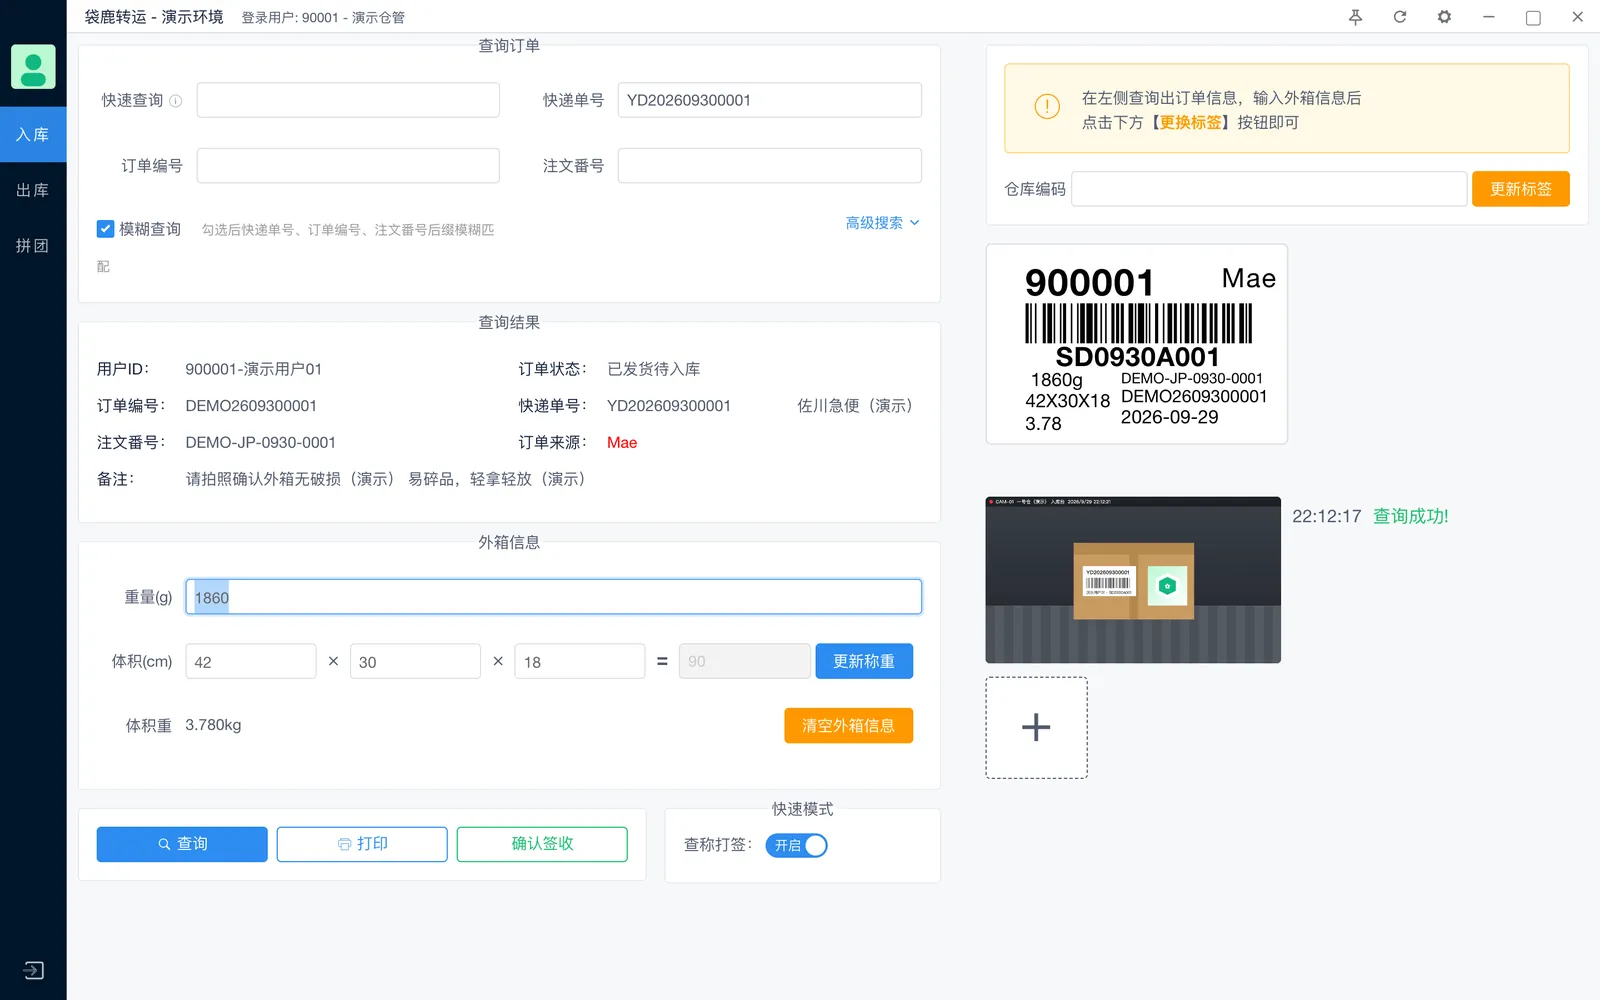Click the 佐川急便（演示）carrier text

click(855, 406)
